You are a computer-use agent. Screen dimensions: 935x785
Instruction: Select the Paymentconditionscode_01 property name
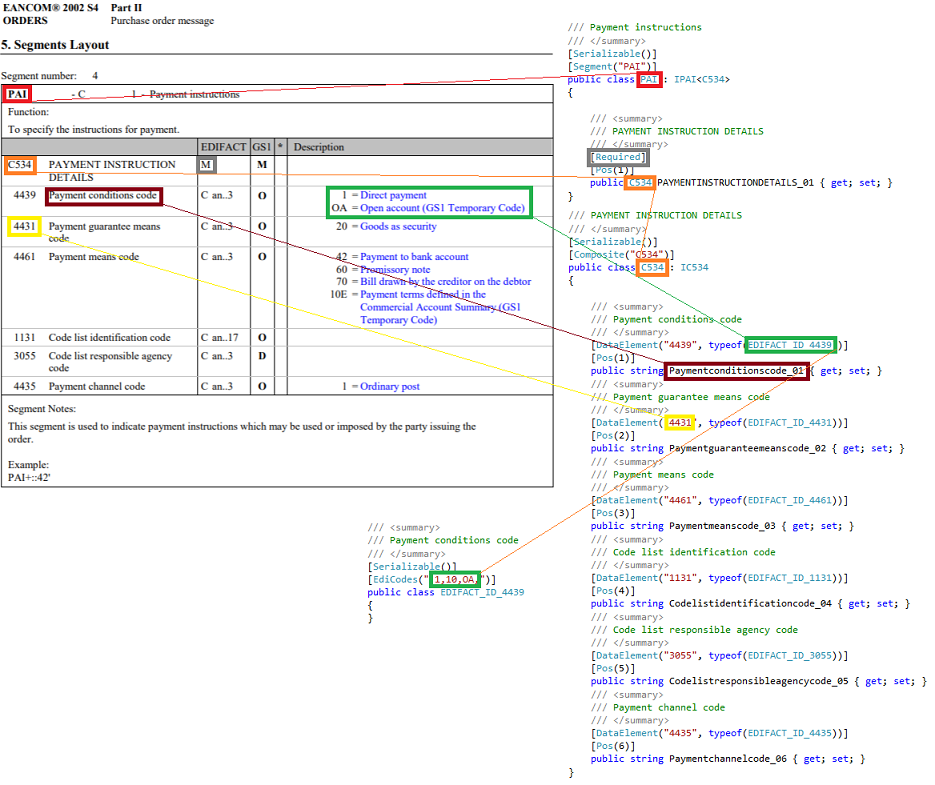tap(736, 371)
